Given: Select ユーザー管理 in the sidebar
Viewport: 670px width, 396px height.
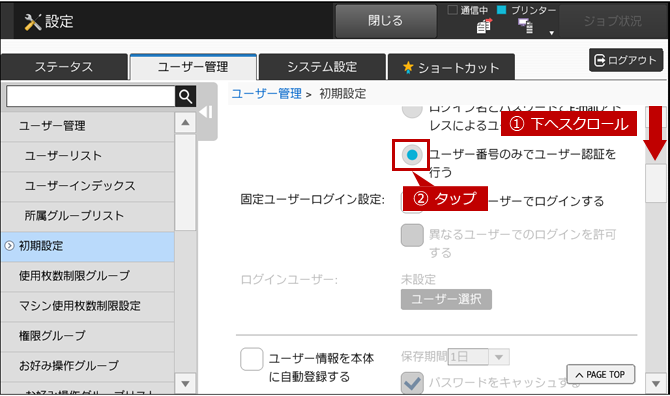Looking at the screenshot, I should point(88,126).
